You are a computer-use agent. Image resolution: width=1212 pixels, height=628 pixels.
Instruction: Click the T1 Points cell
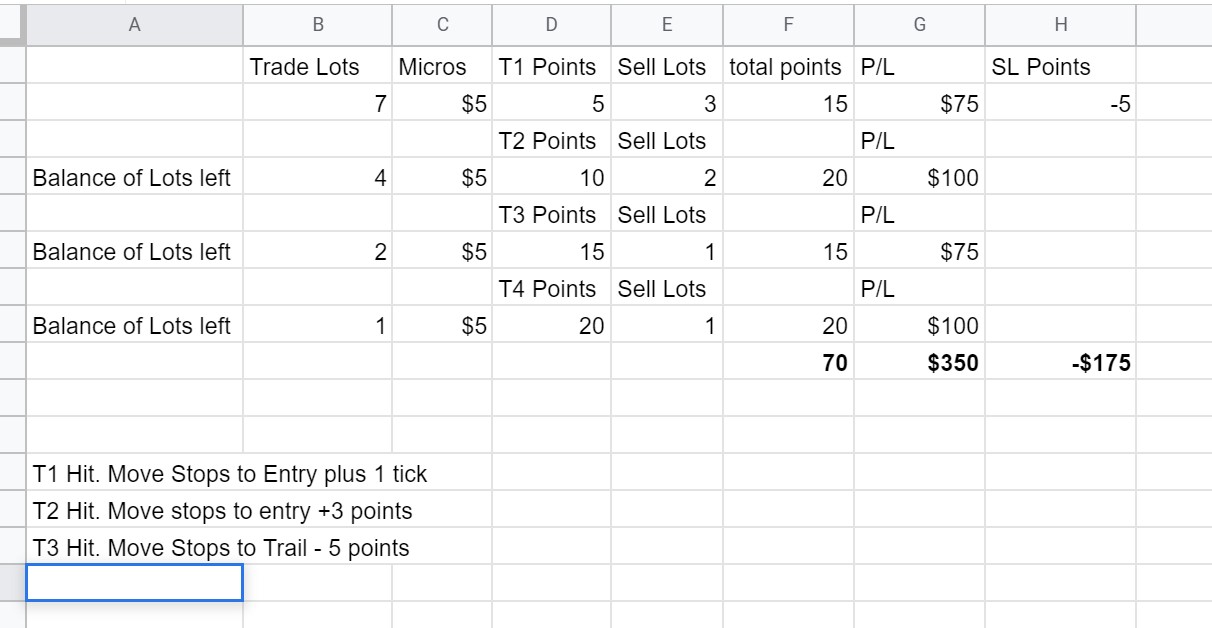[x=552, y=67]
